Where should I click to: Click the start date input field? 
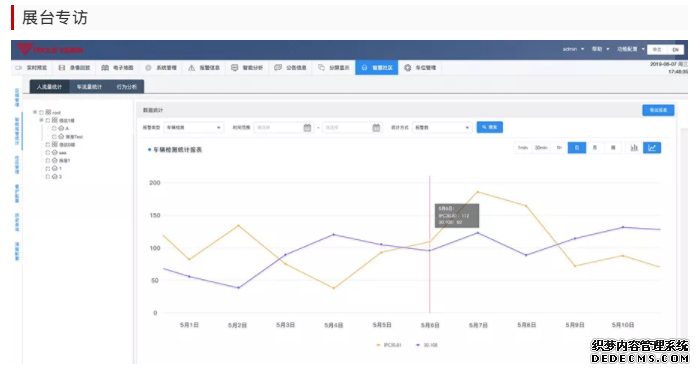(283, 128)
